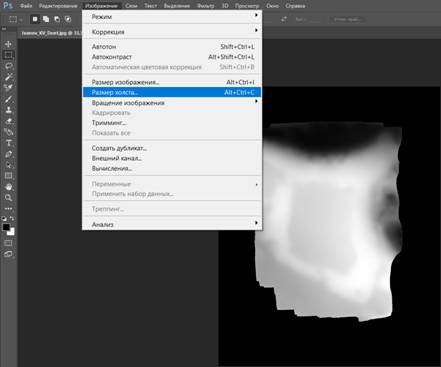Viewport: 441px width, 367px height.
Task: Choose New selection mode in options bar
Action: 35,19
